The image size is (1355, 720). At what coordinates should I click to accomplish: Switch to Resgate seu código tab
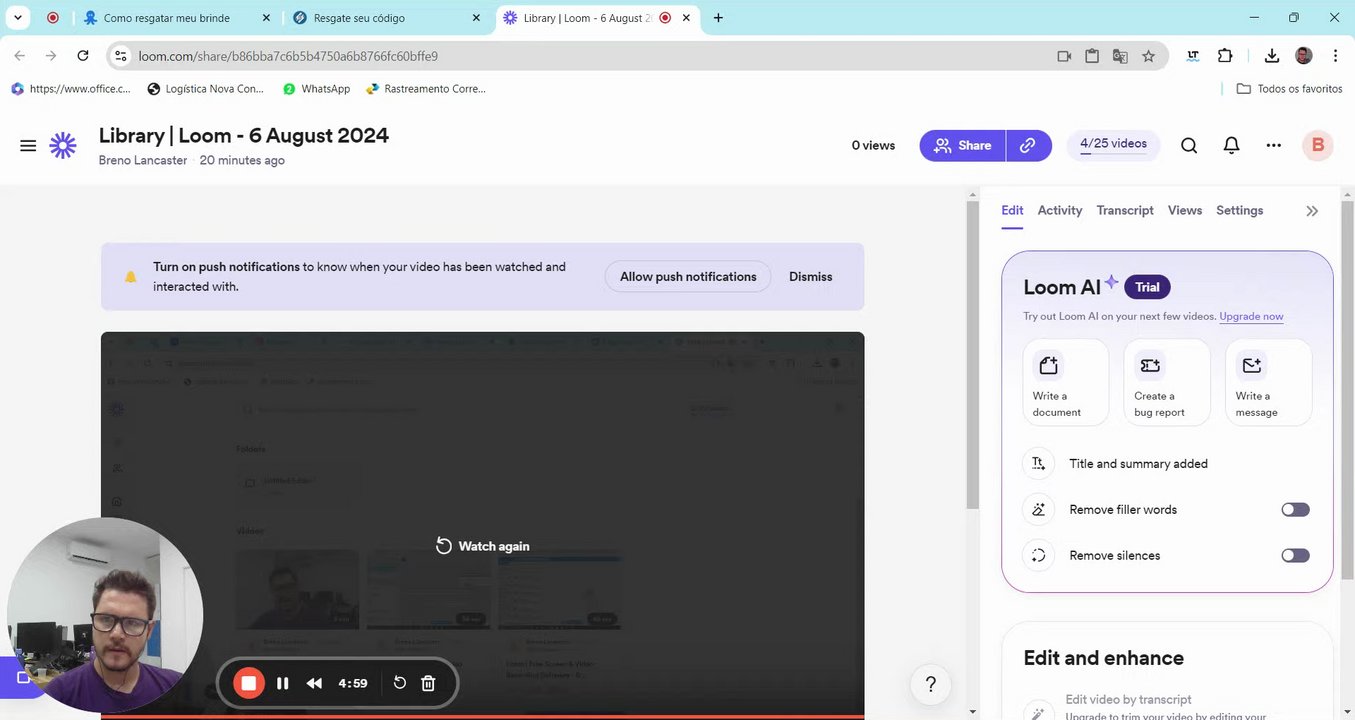386,18
